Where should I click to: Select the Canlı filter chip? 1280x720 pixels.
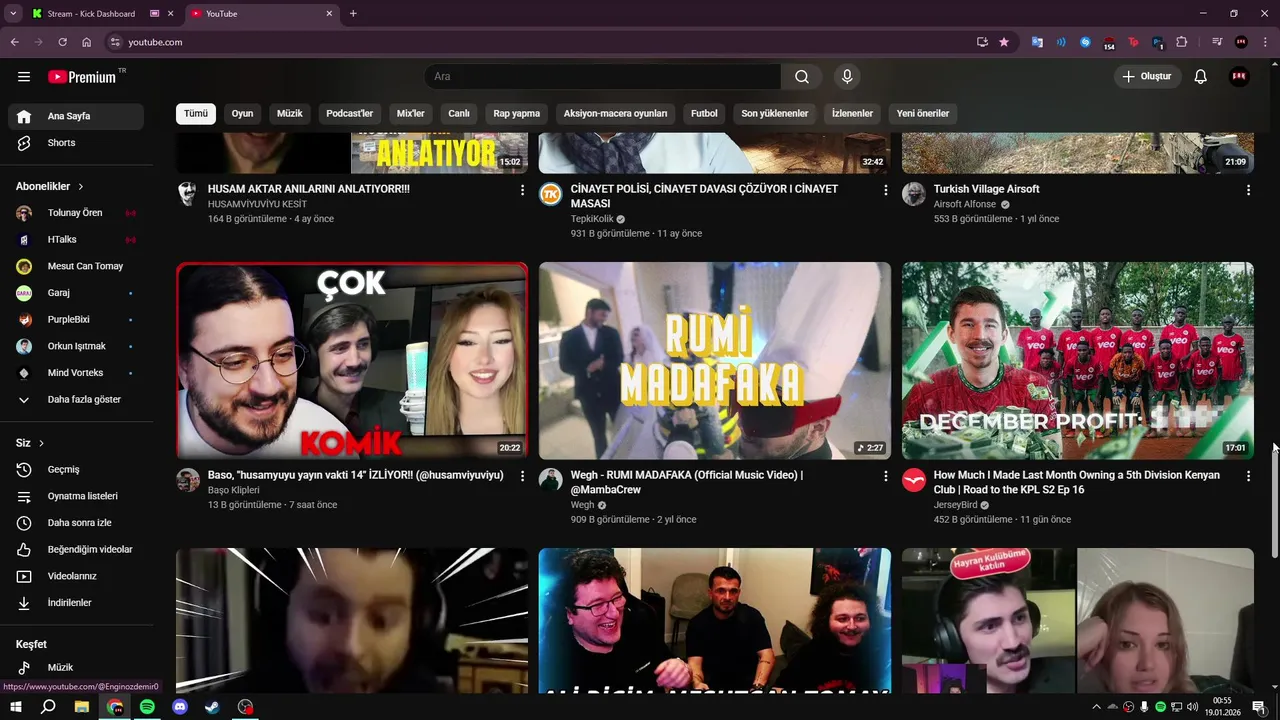coord(459,114)
